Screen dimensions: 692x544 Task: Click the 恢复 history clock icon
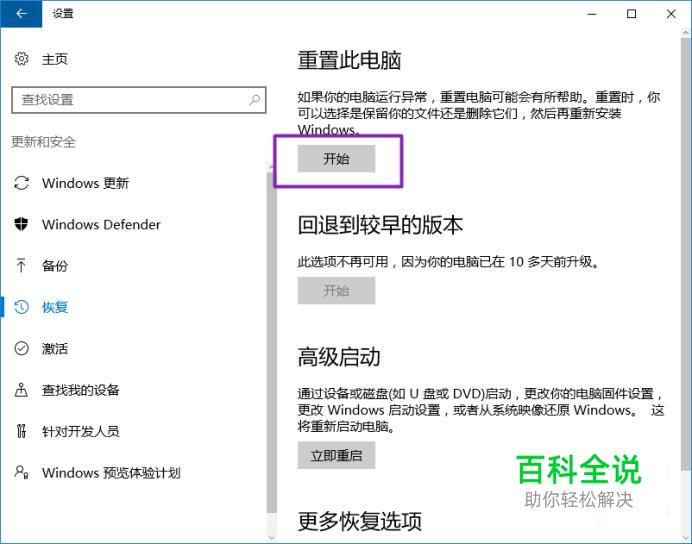pos(22,307)
